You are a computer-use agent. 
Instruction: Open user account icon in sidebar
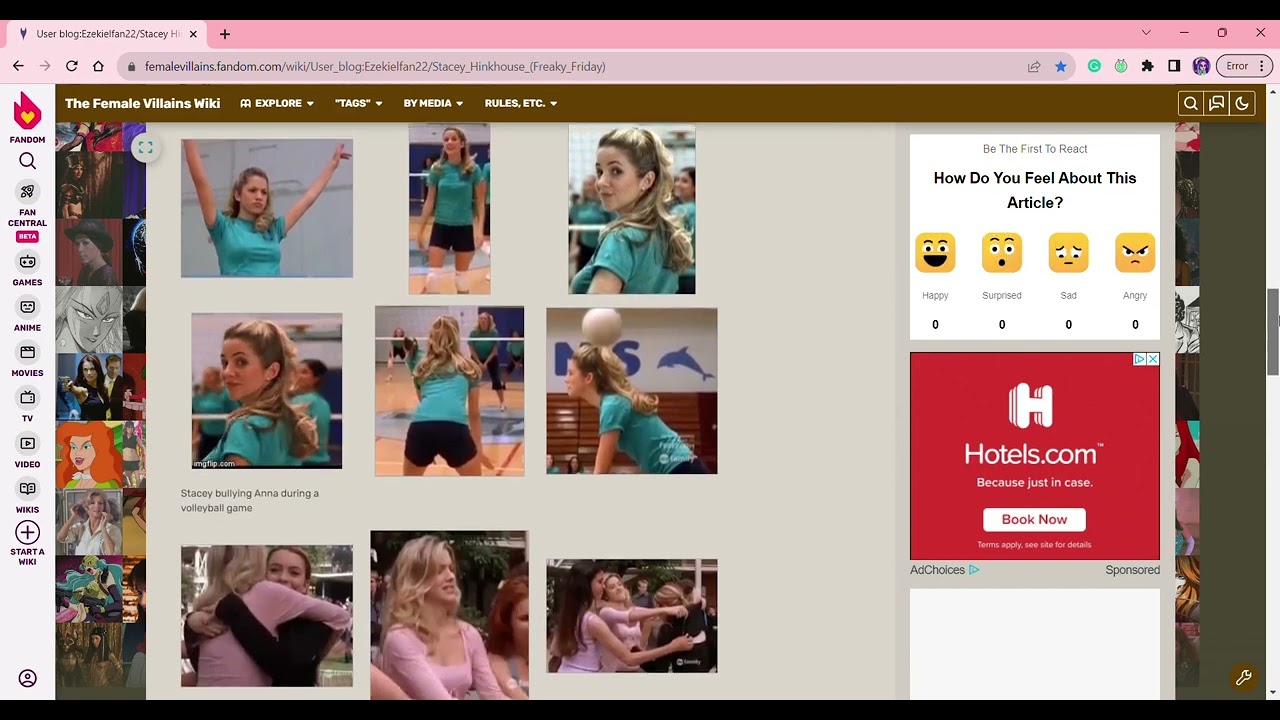27,679
